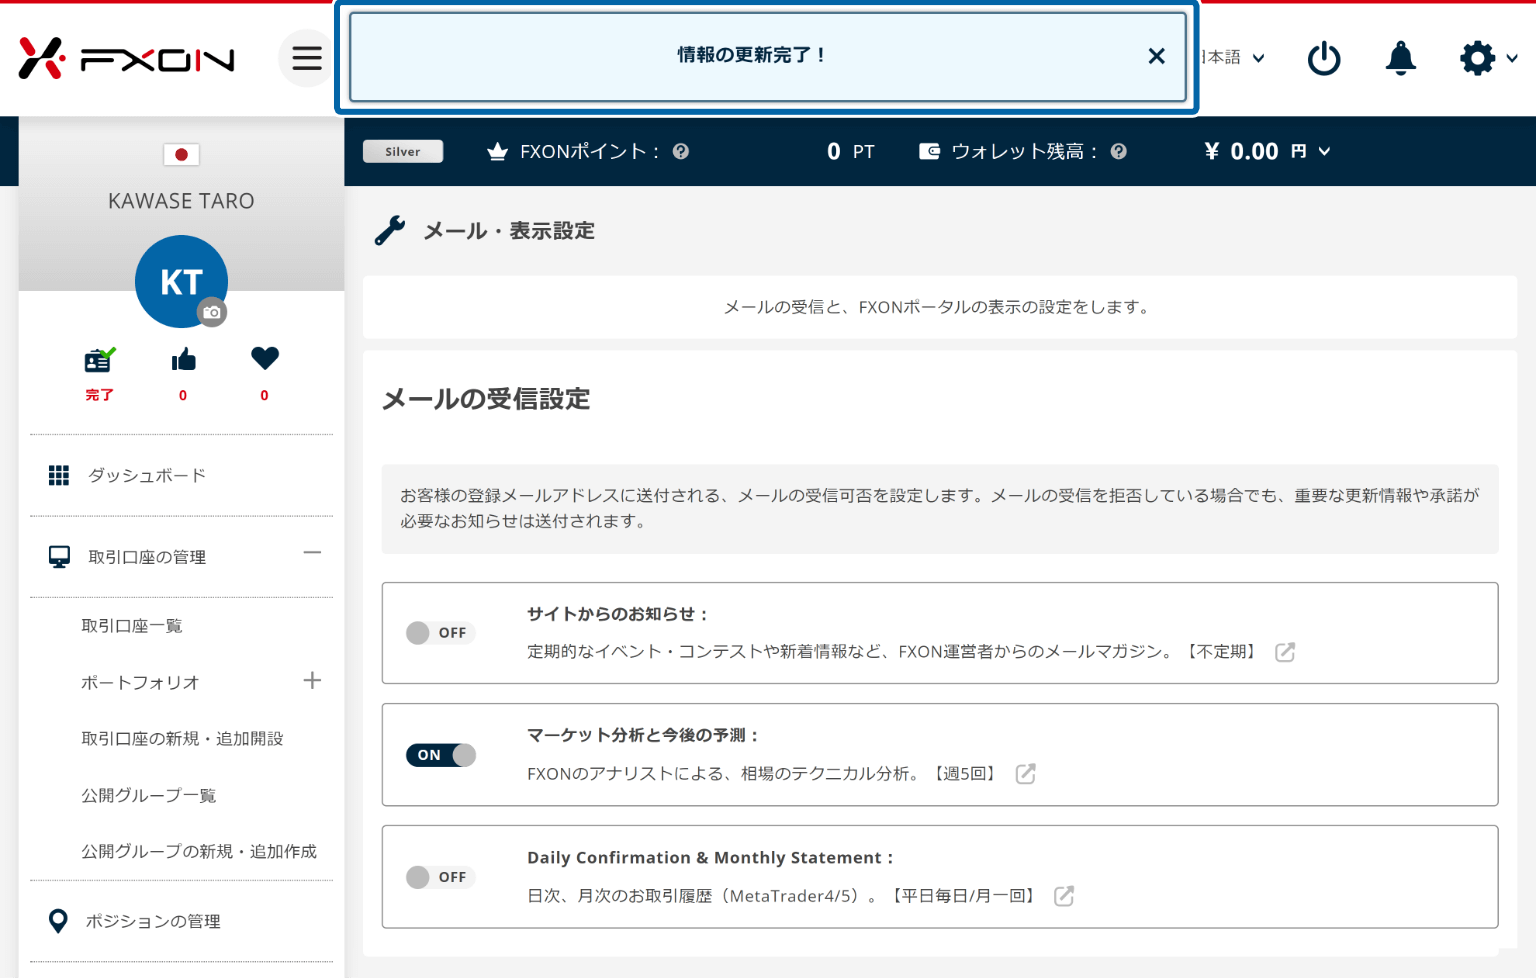
Task: Click the ダッシュボード grid icon
Action: (x=59, y=476)
